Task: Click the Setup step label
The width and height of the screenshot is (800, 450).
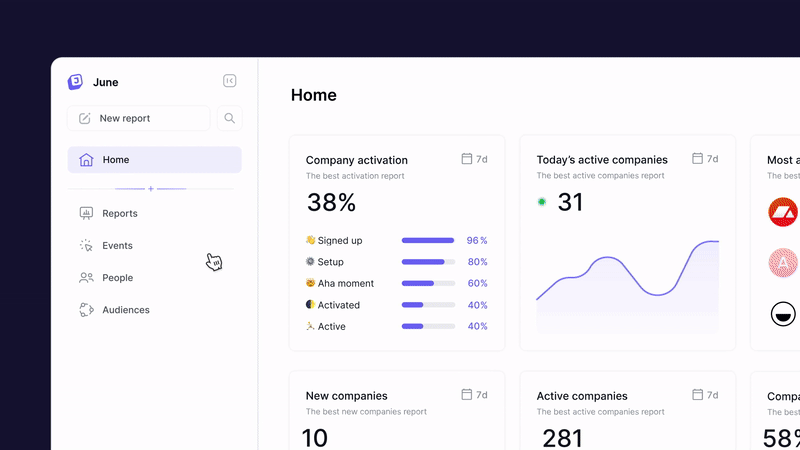Action: pos(331,262)
